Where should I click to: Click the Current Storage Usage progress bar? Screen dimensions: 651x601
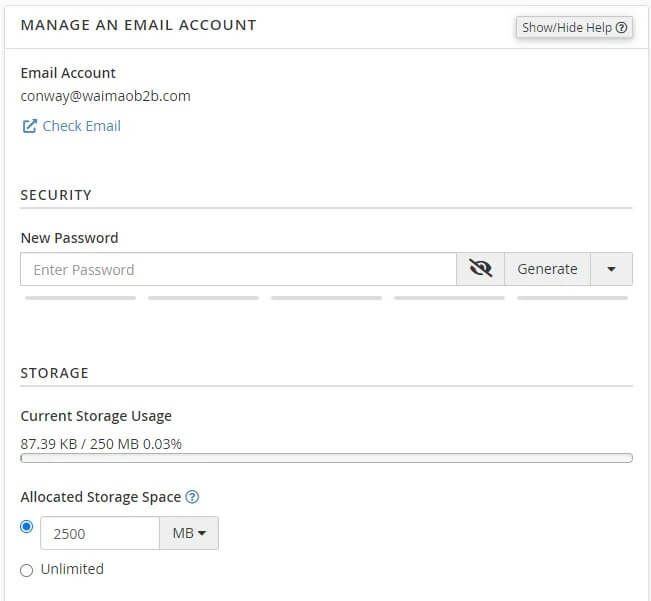tap(326, 458)
